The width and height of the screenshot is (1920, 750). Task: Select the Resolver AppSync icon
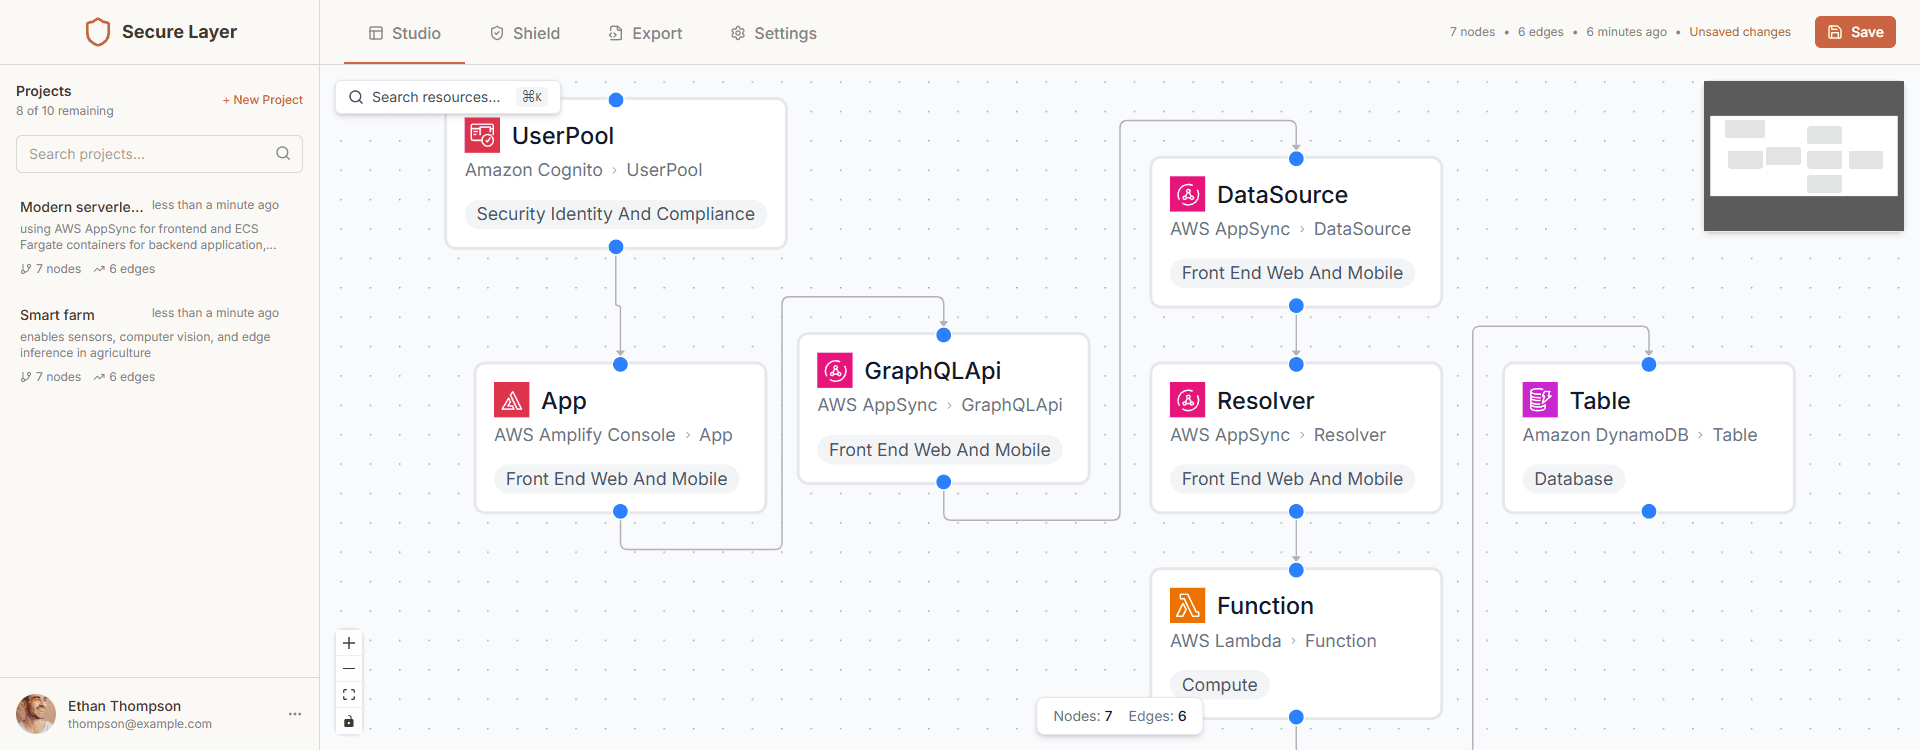pyautogui.click(x=1188, y=400)
